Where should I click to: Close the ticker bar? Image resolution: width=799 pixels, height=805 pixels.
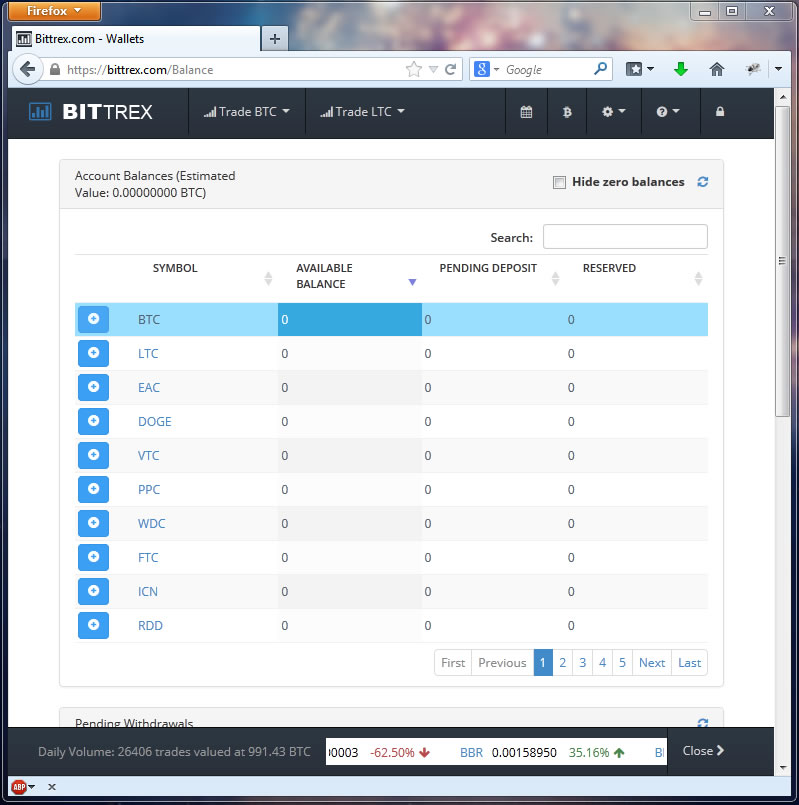click(x=702, y=751)
